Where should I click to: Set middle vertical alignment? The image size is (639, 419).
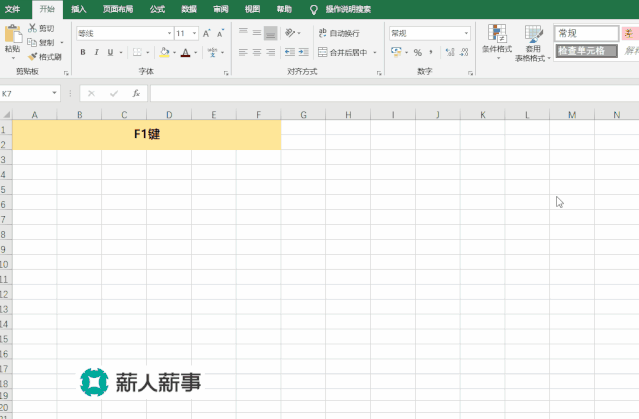coord(257,33)
